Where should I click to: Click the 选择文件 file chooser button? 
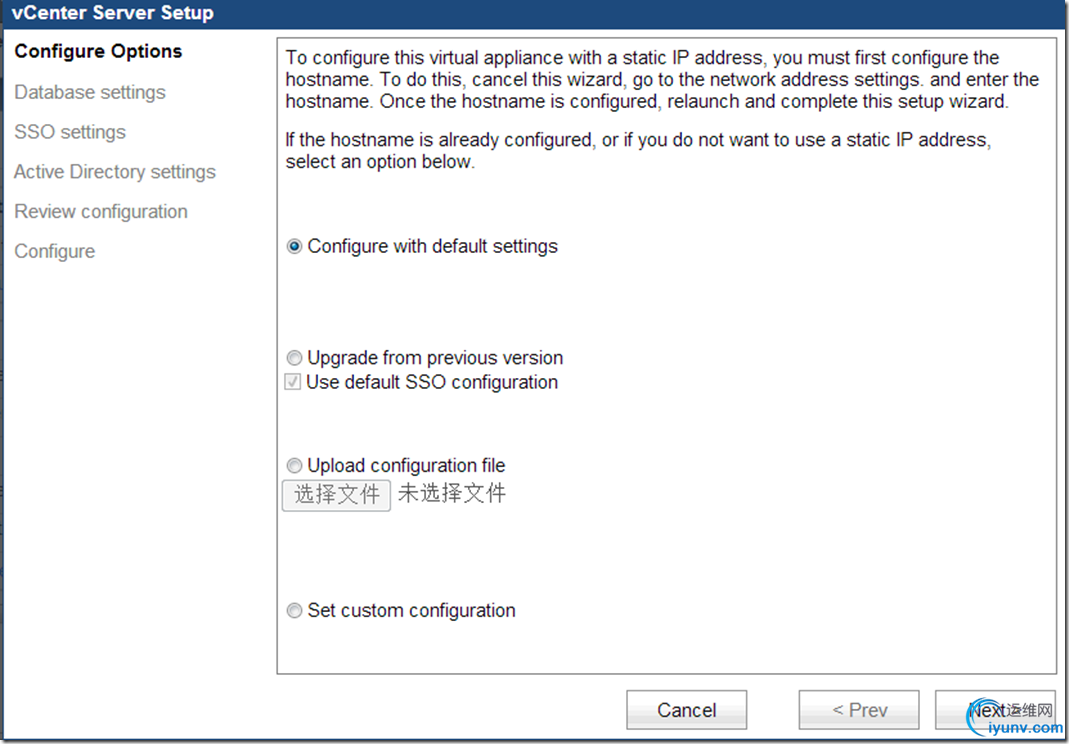pos(336,494)
